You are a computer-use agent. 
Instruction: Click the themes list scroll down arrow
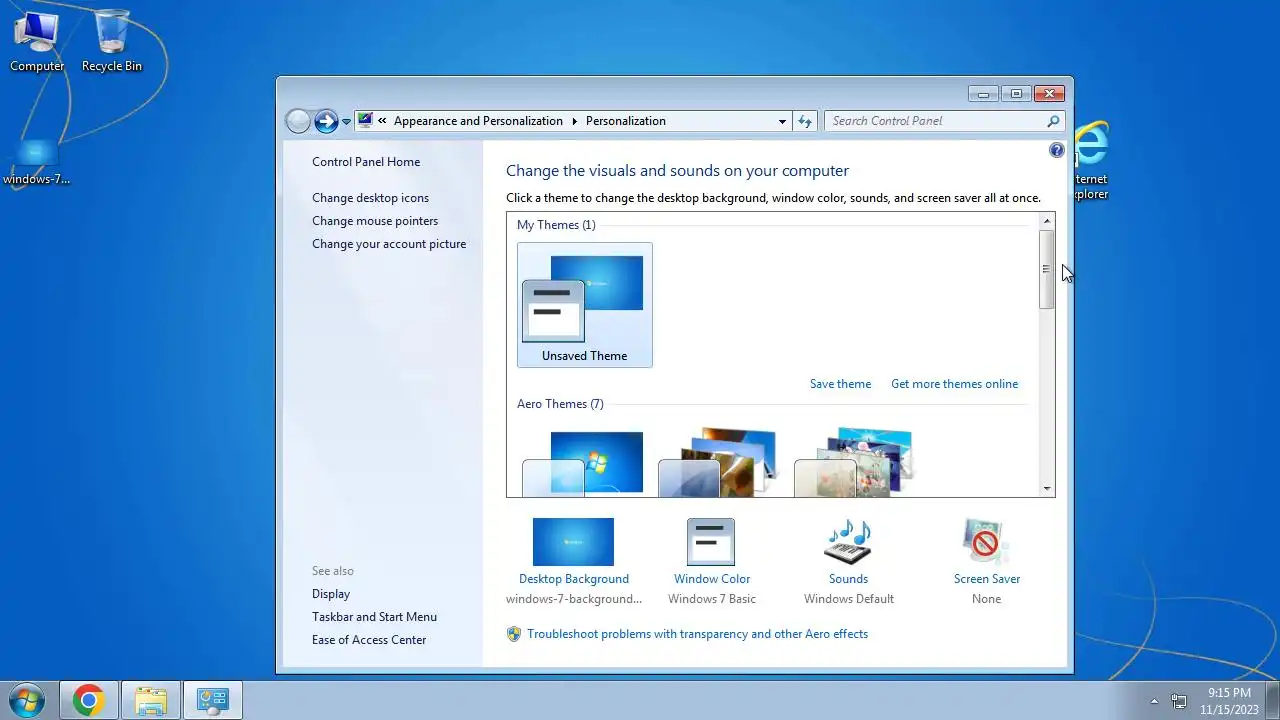(x=1047, y=488)
